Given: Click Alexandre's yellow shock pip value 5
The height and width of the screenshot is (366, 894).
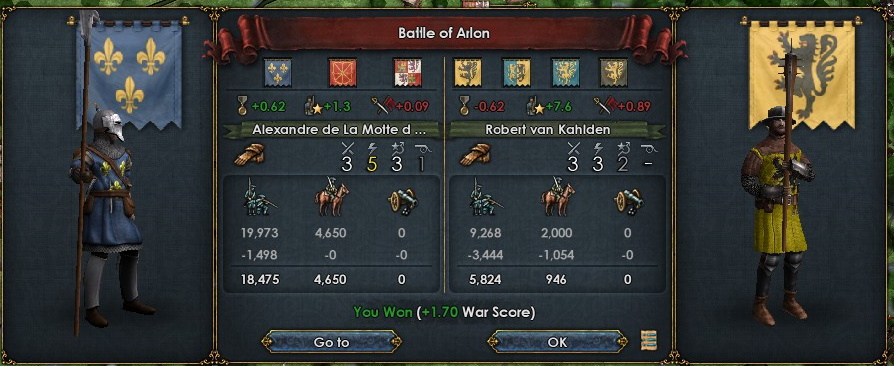Looking at the screenshot, I should [372, 164].
